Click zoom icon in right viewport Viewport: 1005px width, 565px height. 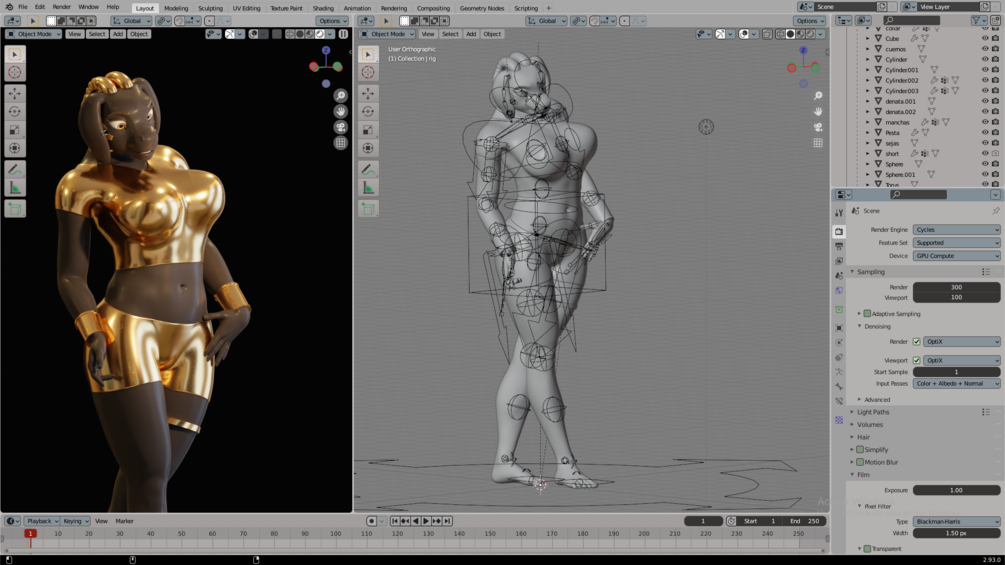(818, 95)
